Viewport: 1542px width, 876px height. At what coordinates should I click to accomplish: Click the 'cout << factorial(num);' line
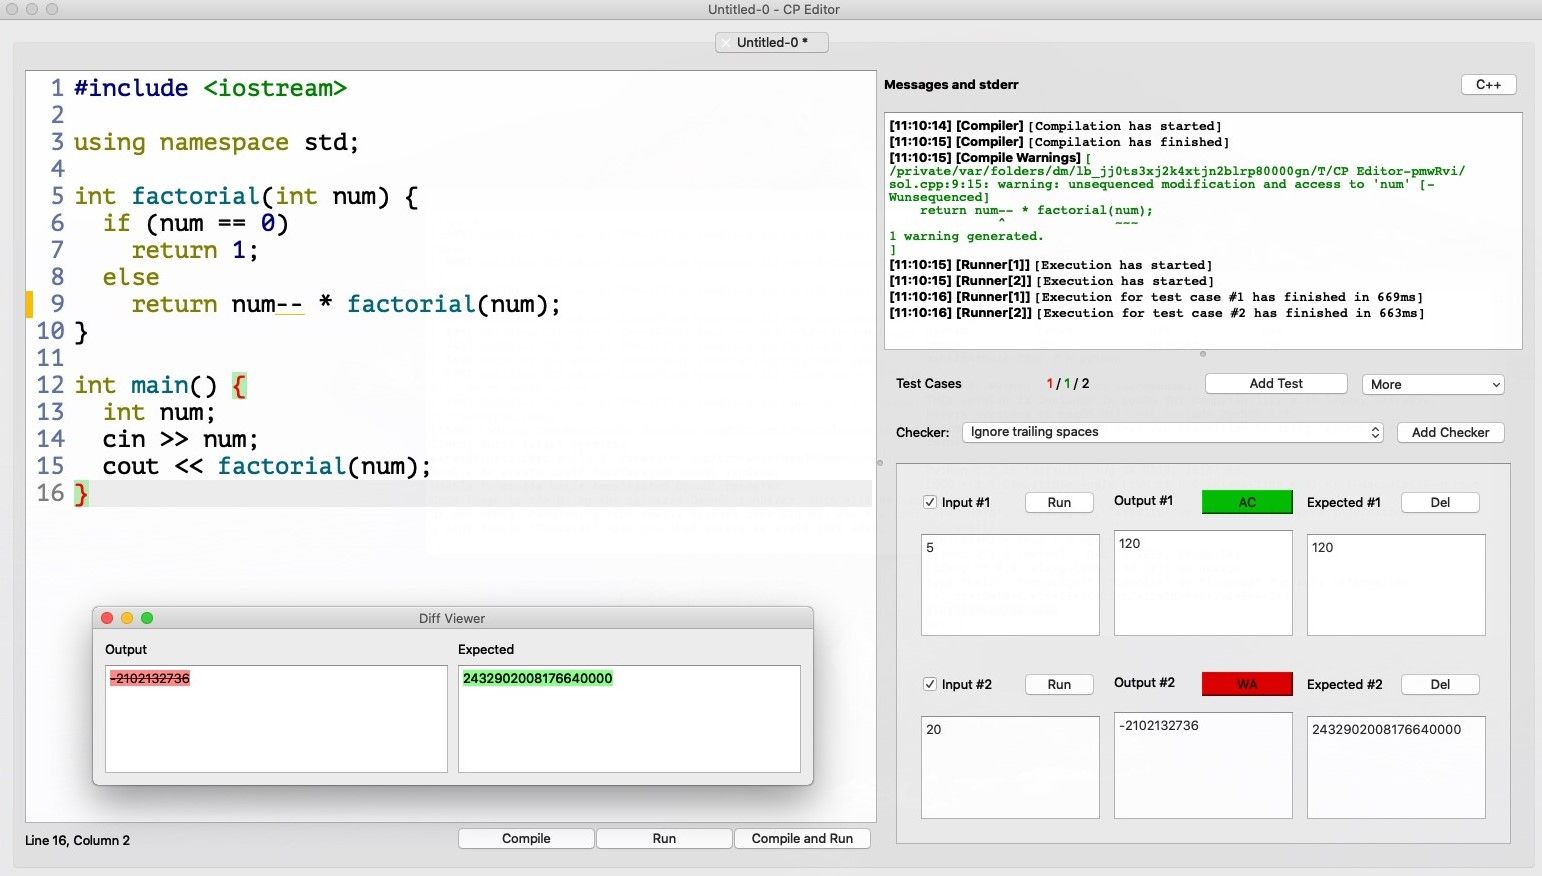coord(267,466)
